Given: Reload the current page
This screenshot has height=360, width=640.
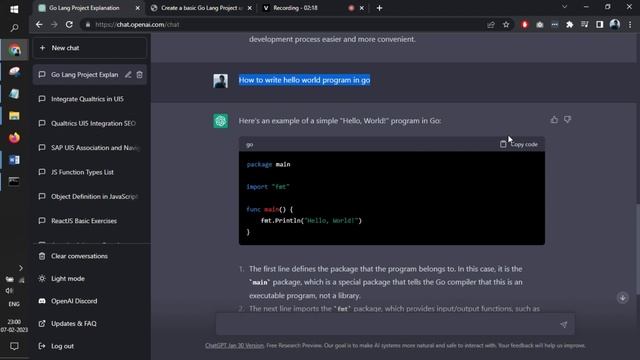Looking at the screenshot, I should [69, 24].
